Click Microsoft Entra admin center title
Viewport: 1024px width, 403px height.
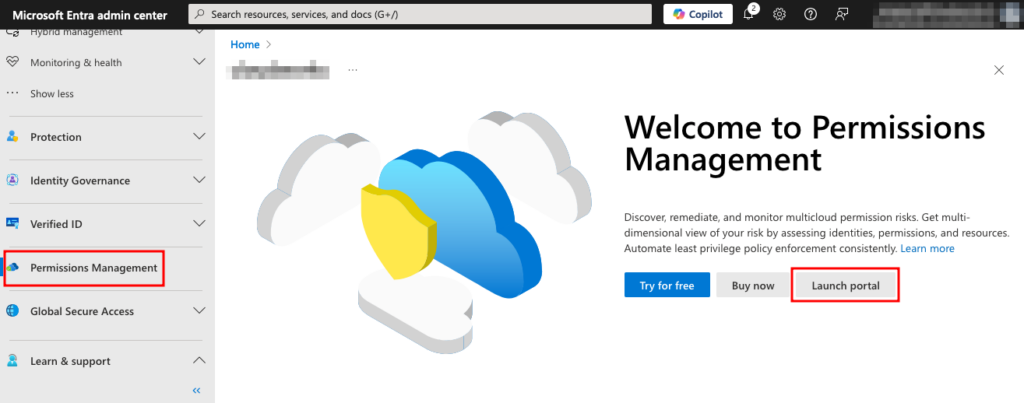89,15
